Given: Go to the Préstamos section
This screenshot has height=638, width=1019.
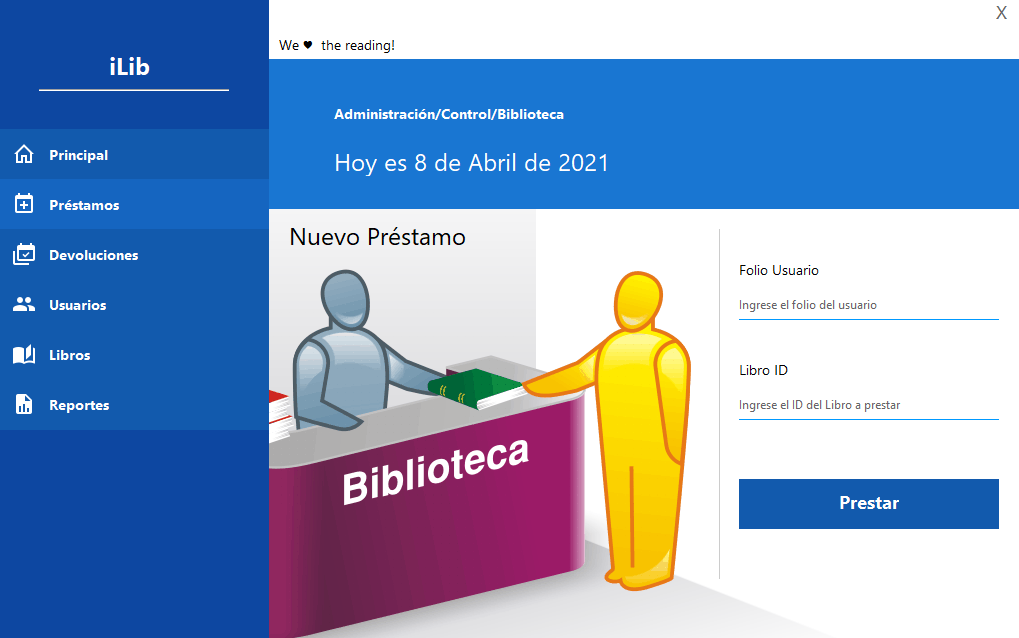Looking at the screenshot, I should tap(135, 205).
